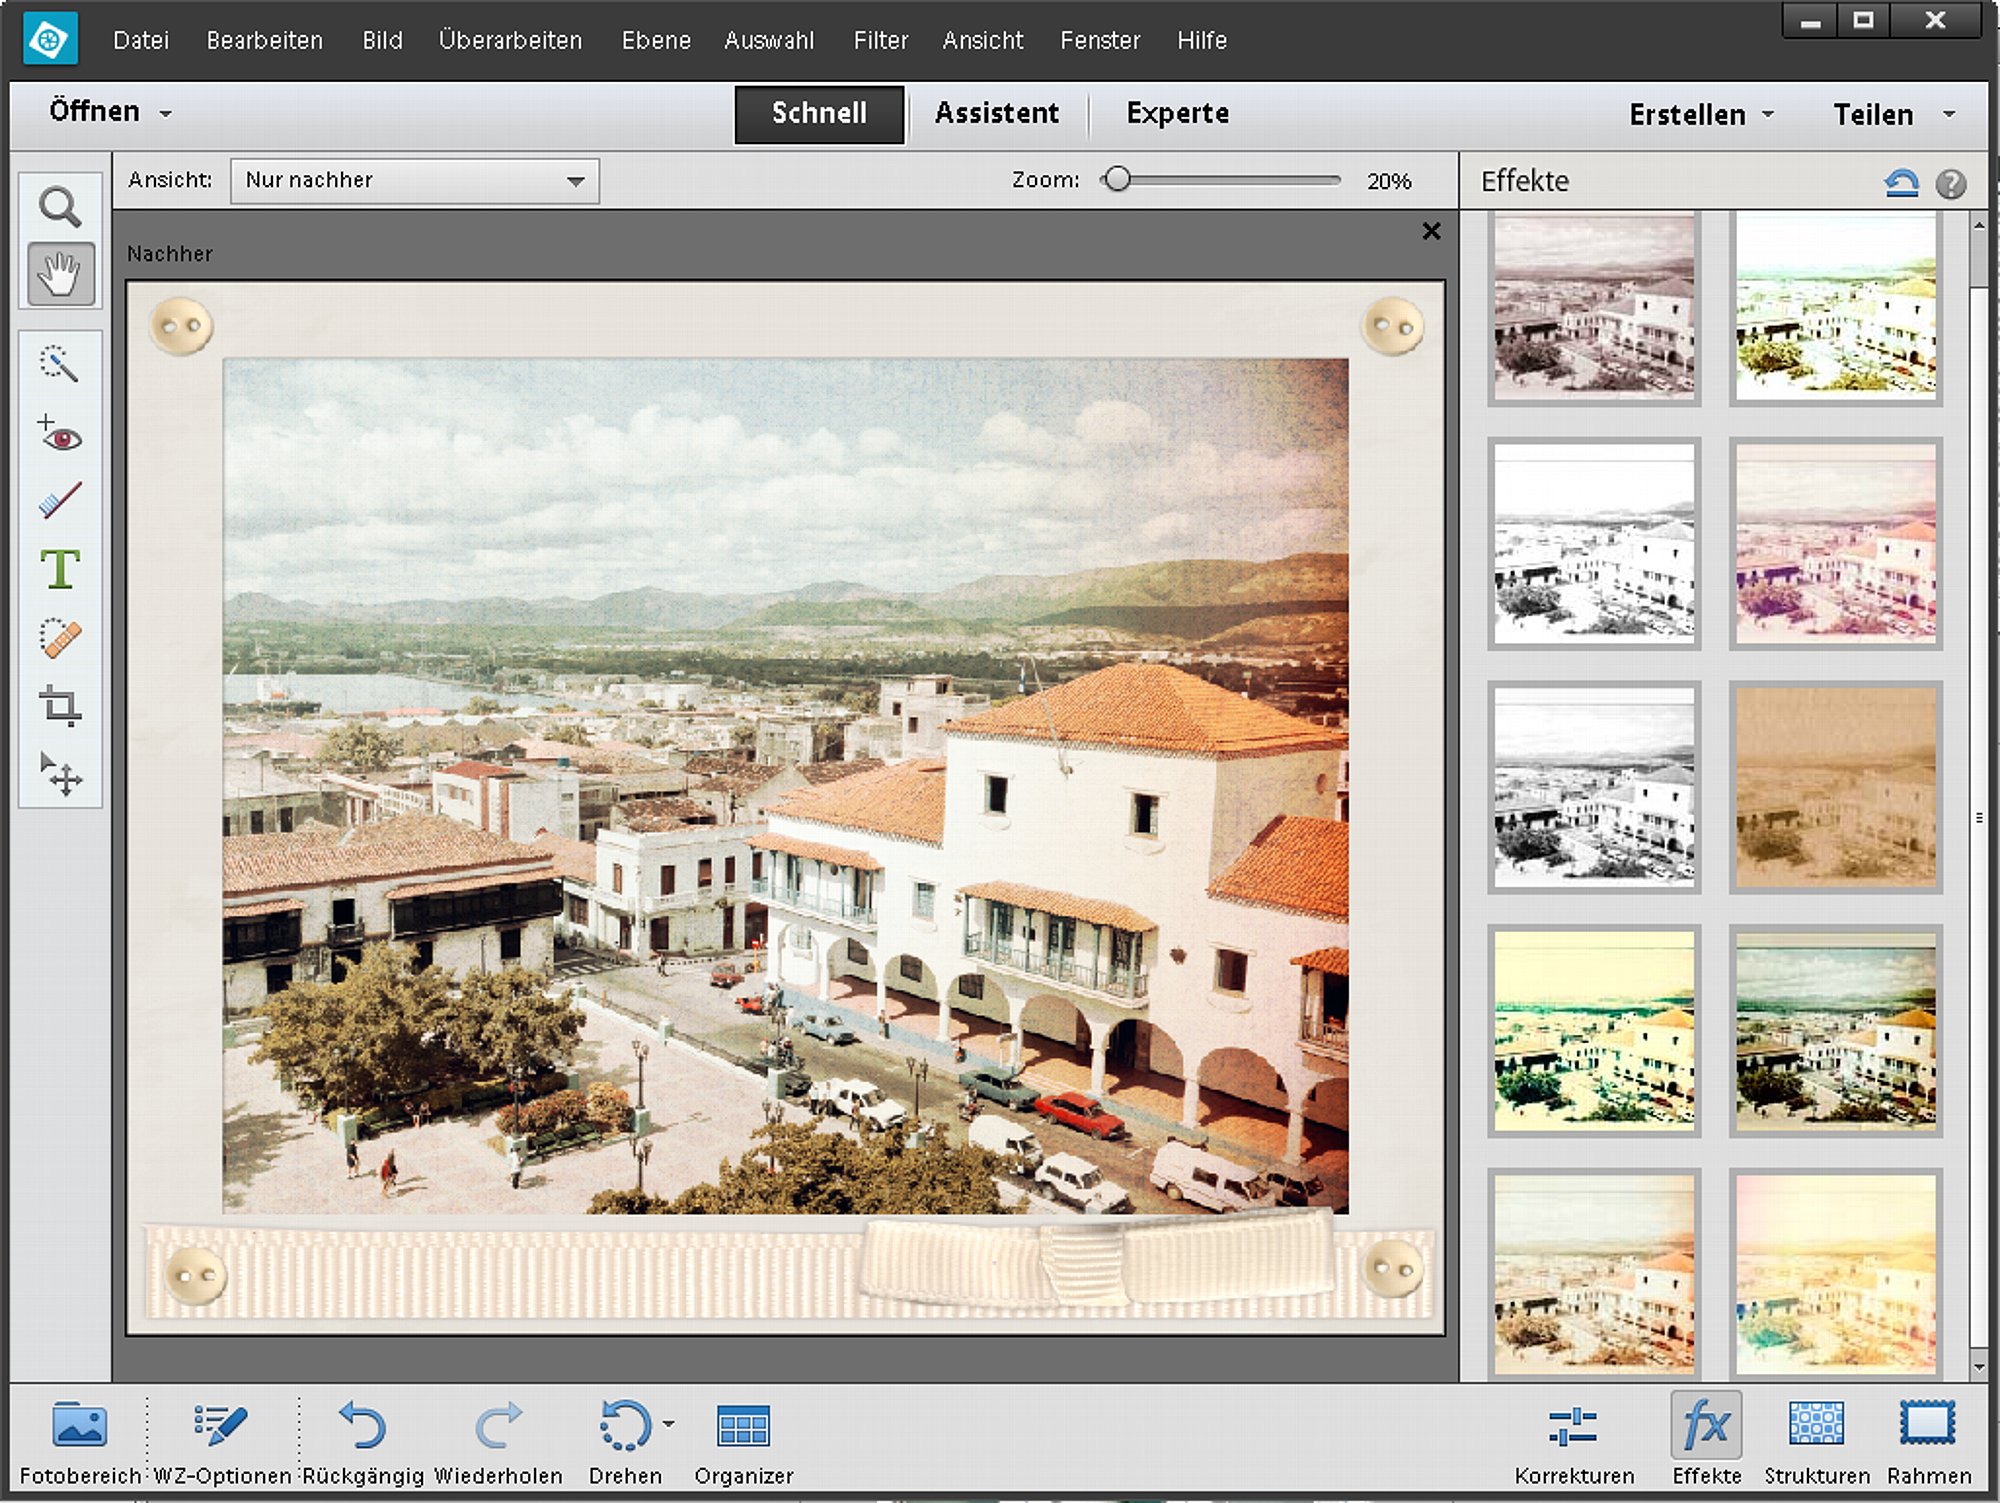
Task: Select the green Text tool
Action: pos(60,570)
